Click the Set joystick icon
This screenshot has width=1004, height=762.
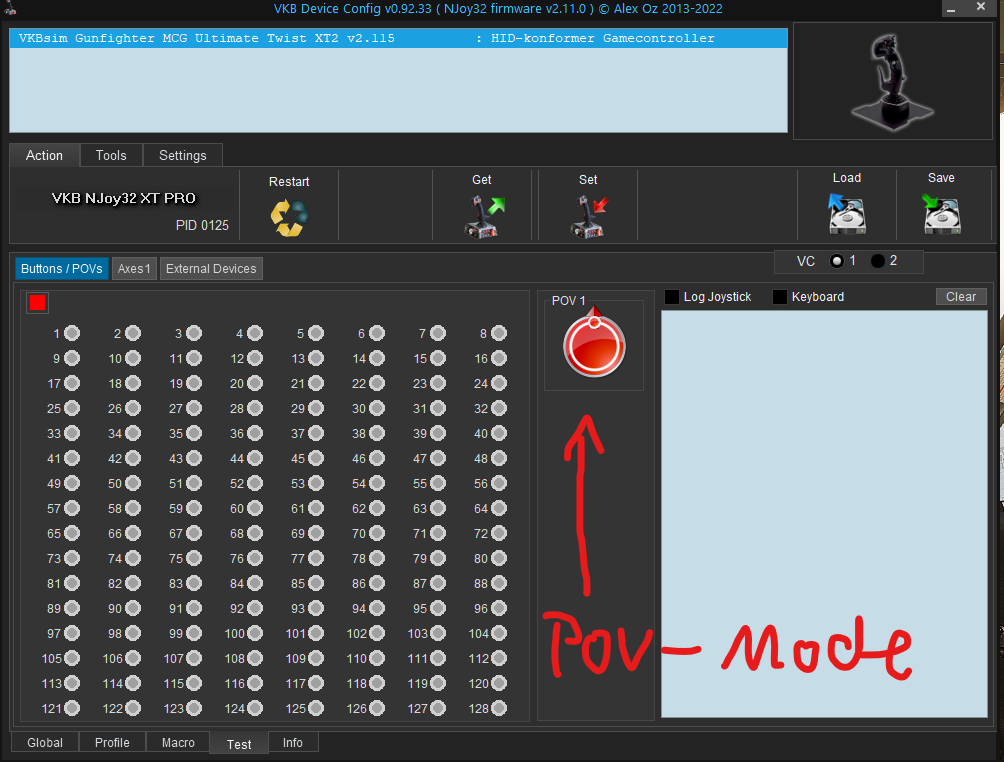tap(588, 216)
